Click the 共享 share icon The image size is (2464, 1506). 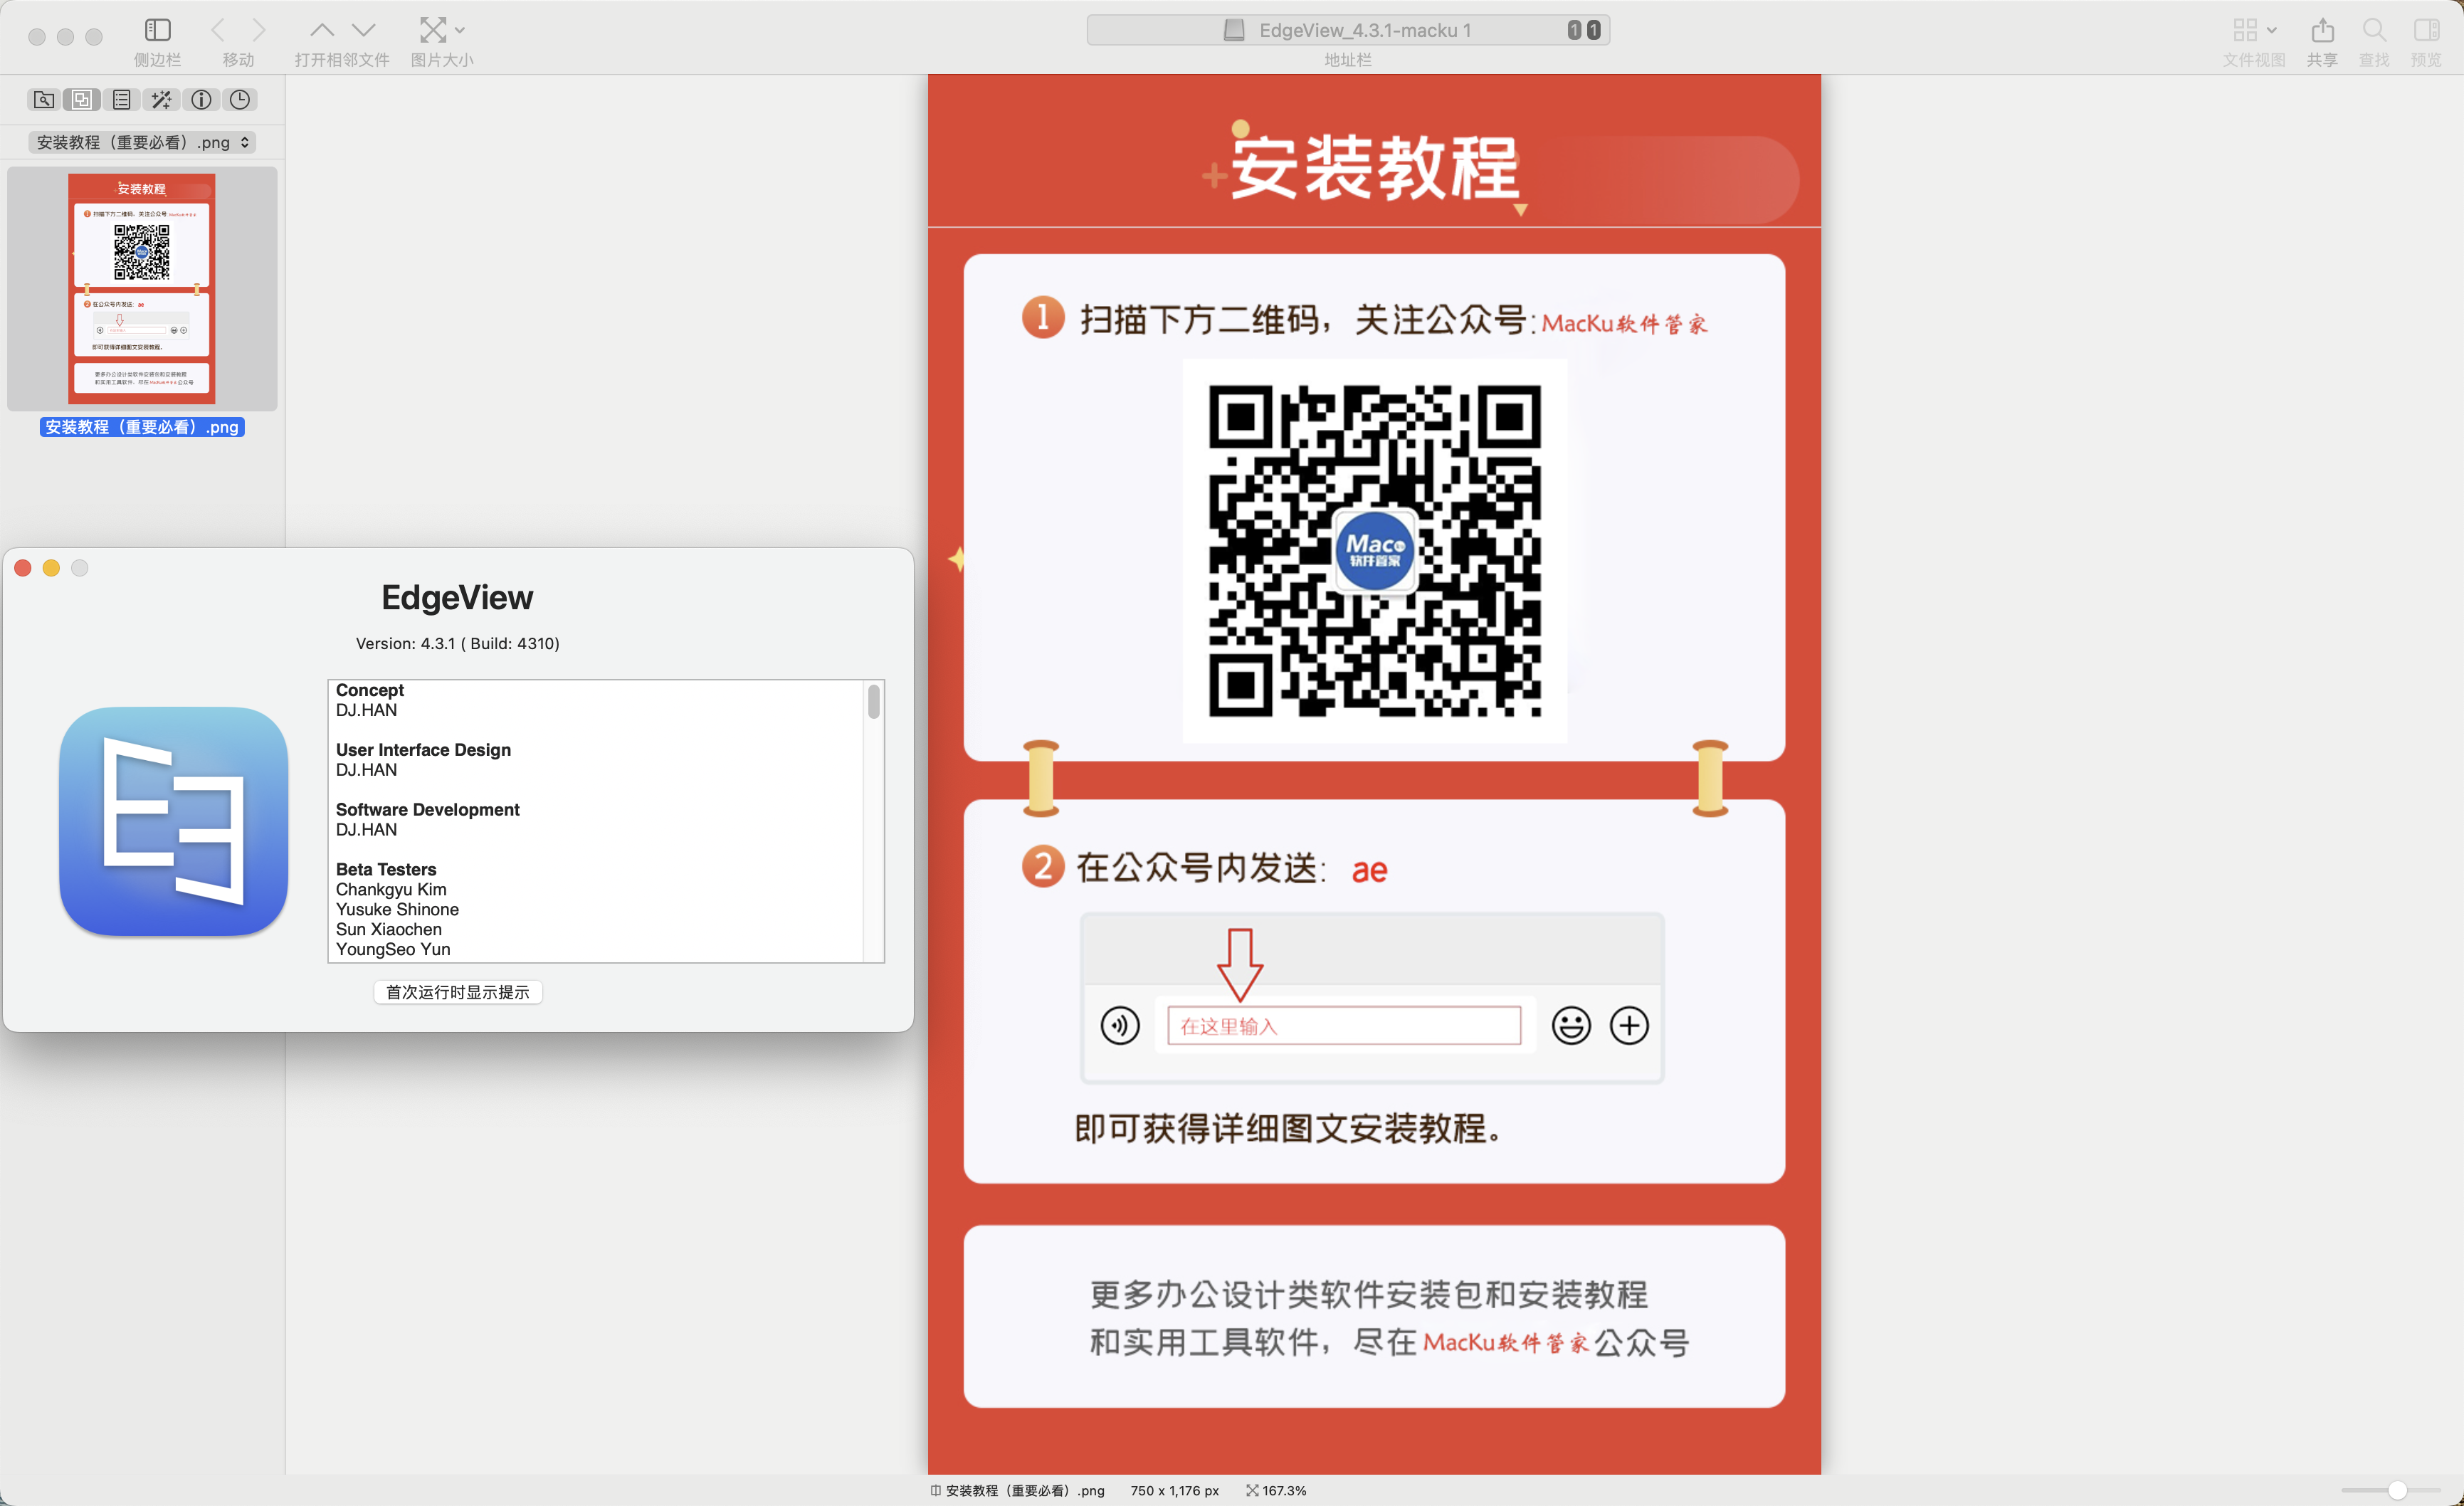click(2322, 30)
